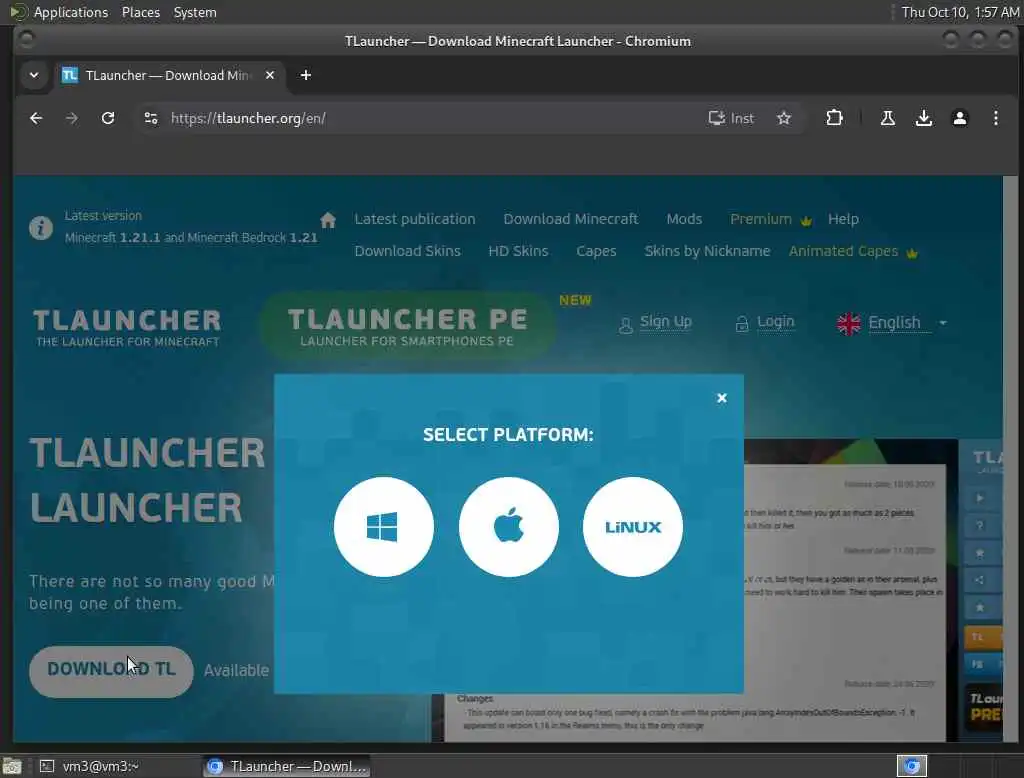The height and width of the screenshot is (778, 1024).
Task: Close the TLauncher browser tab
Action: pos(270,75)
